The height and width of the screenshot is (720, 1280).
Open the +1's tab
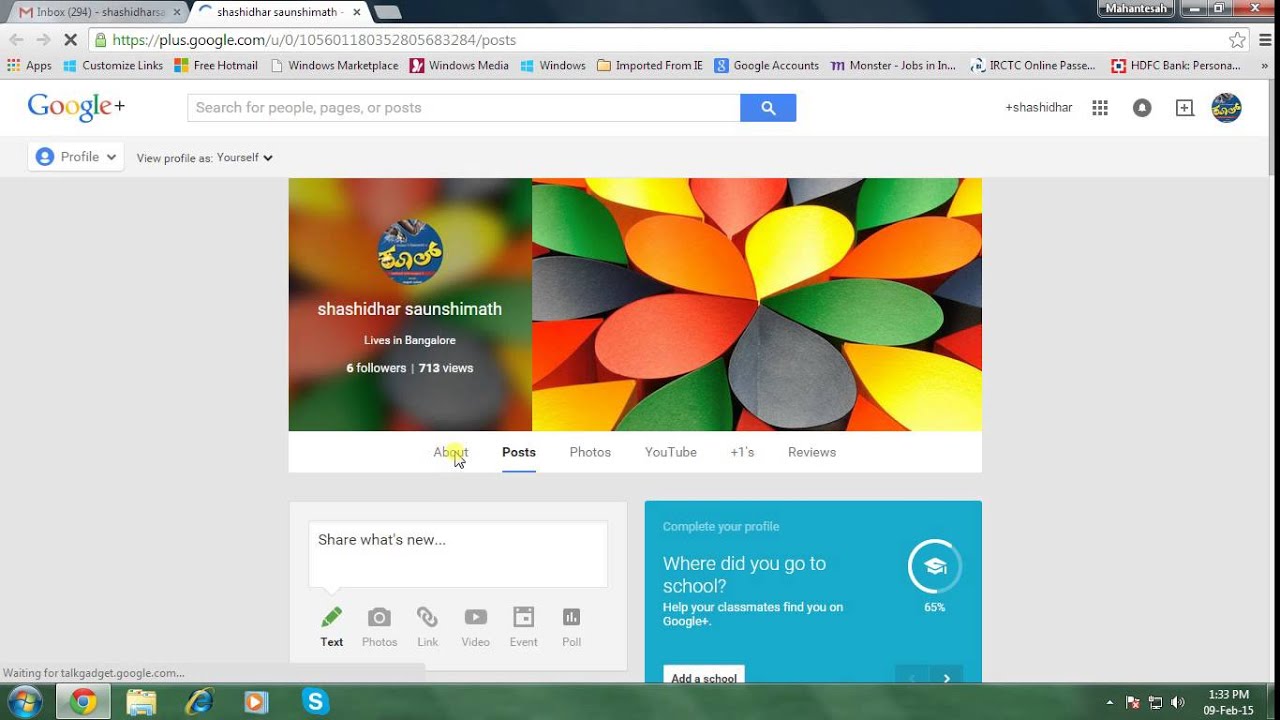click(742, 452)
